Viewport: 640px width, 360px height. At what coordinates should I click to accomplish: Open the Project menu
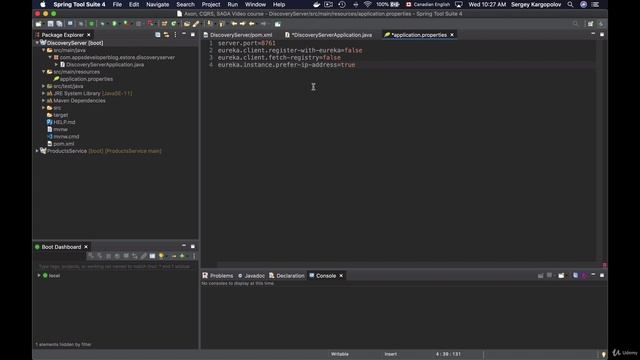tap(211, 4)
